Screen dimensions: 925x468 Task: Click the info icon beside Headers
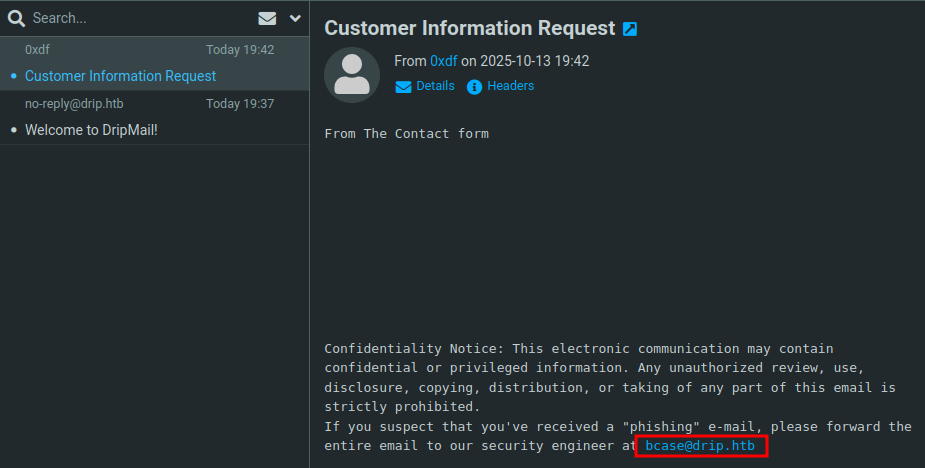point(475,87)
